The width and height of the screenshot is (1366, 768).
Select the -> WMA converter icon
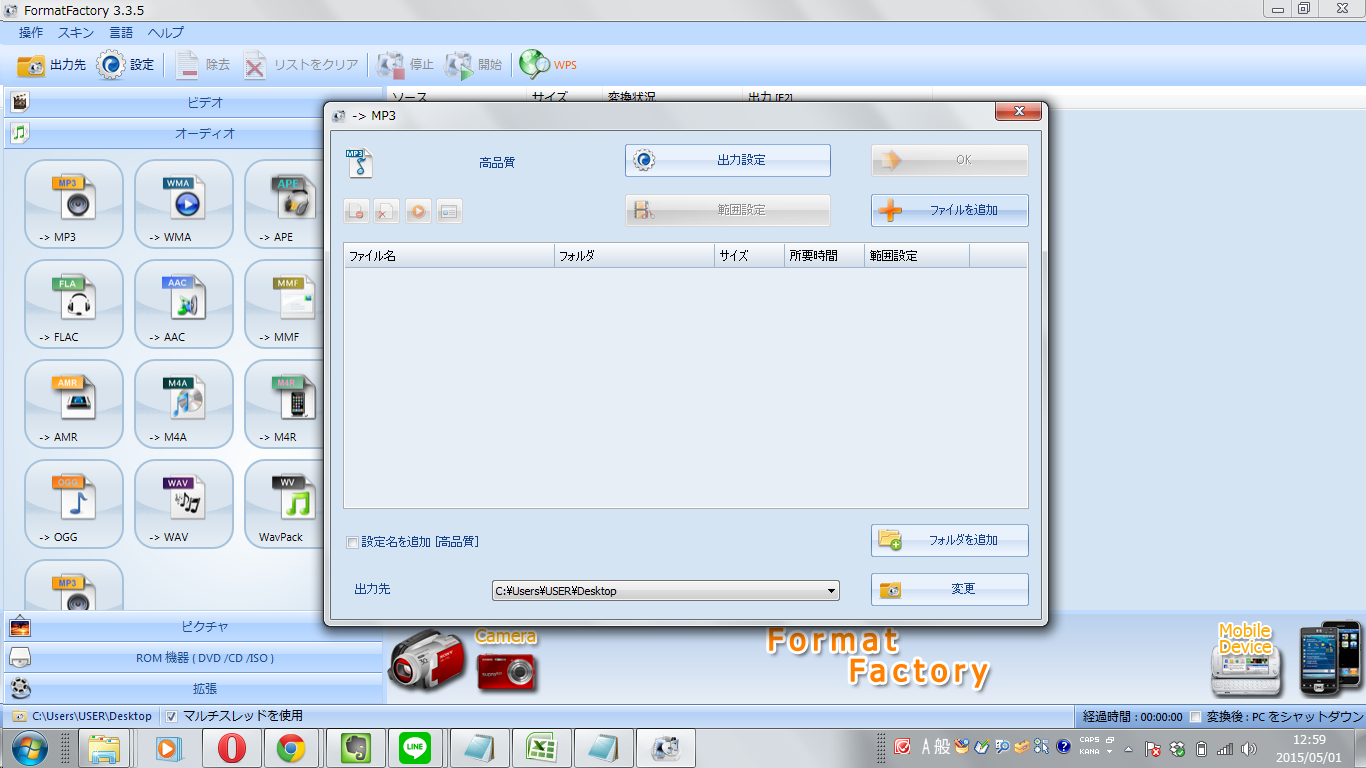184,204
